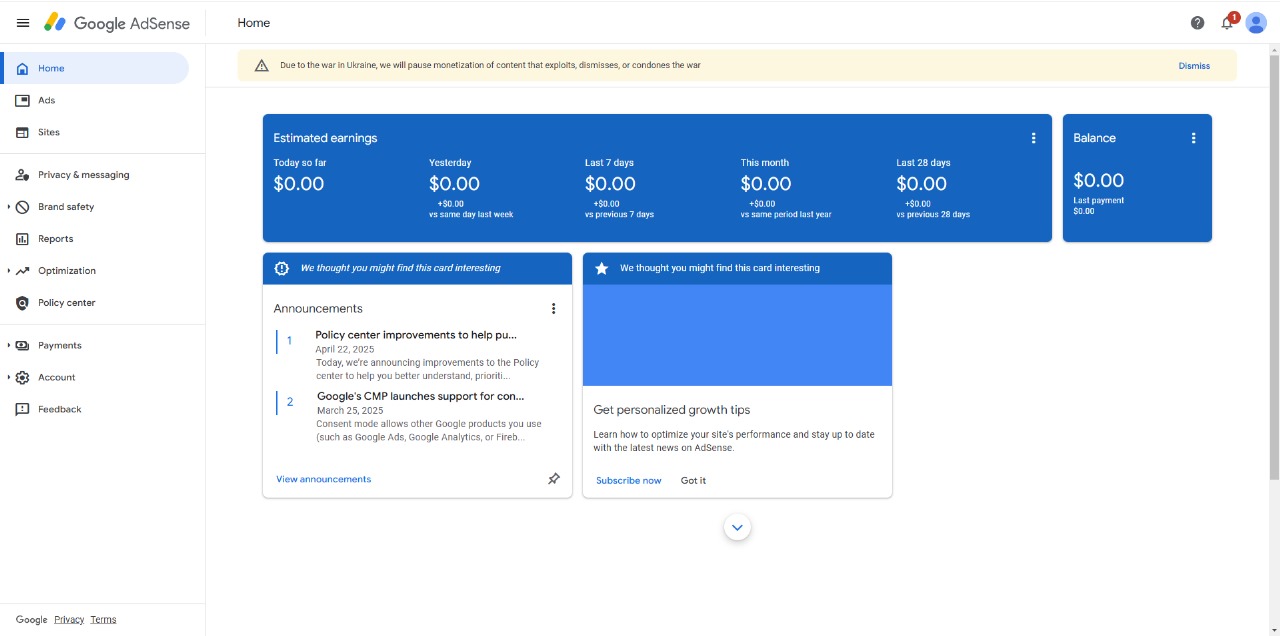Select the This month earnings value
1280x636 pixels.
(x=766, y=184)
